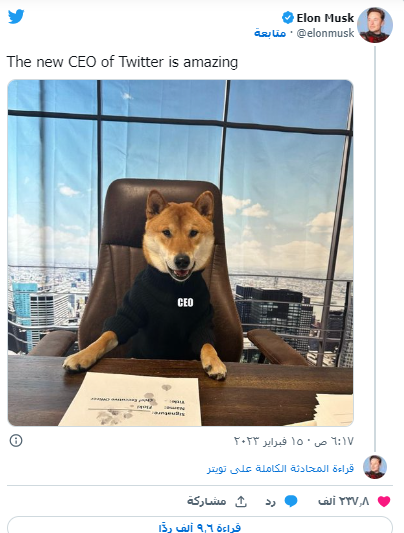Click the vertical thread connector line
Screen dimensions: 404x533
tap(375, 249)
